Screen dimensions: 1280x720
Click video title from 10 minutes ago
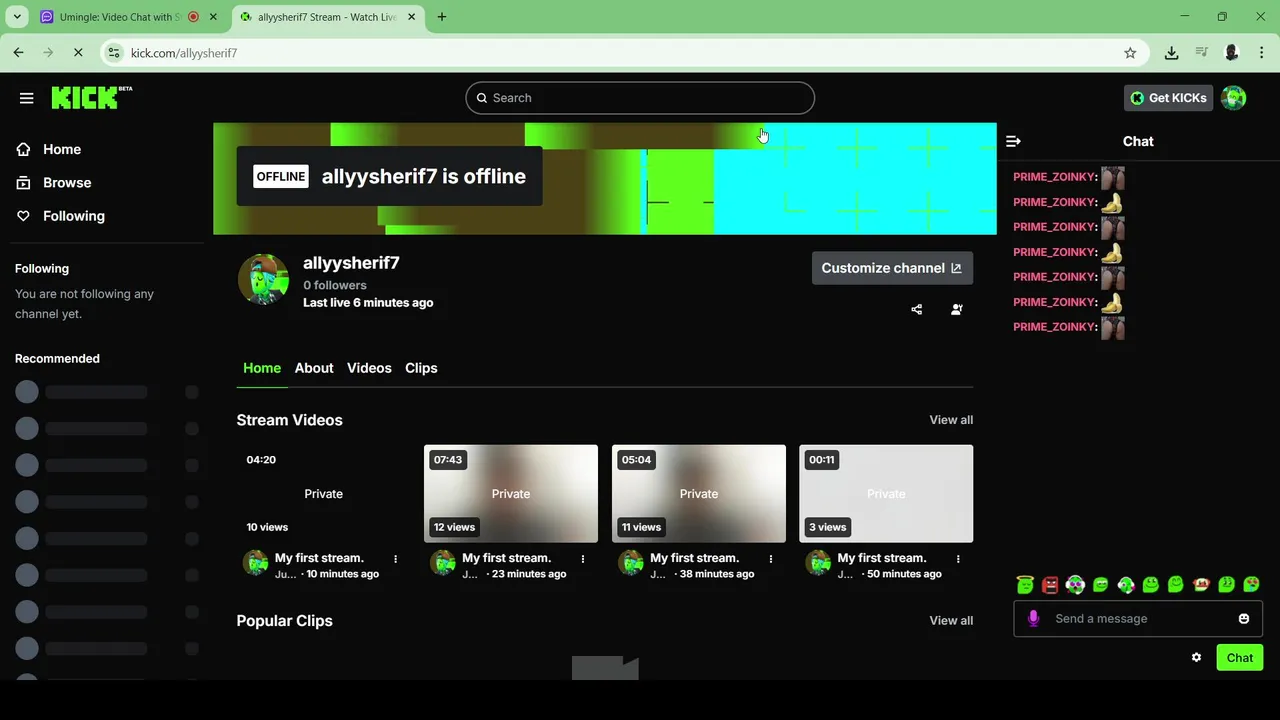coord(319,558)
